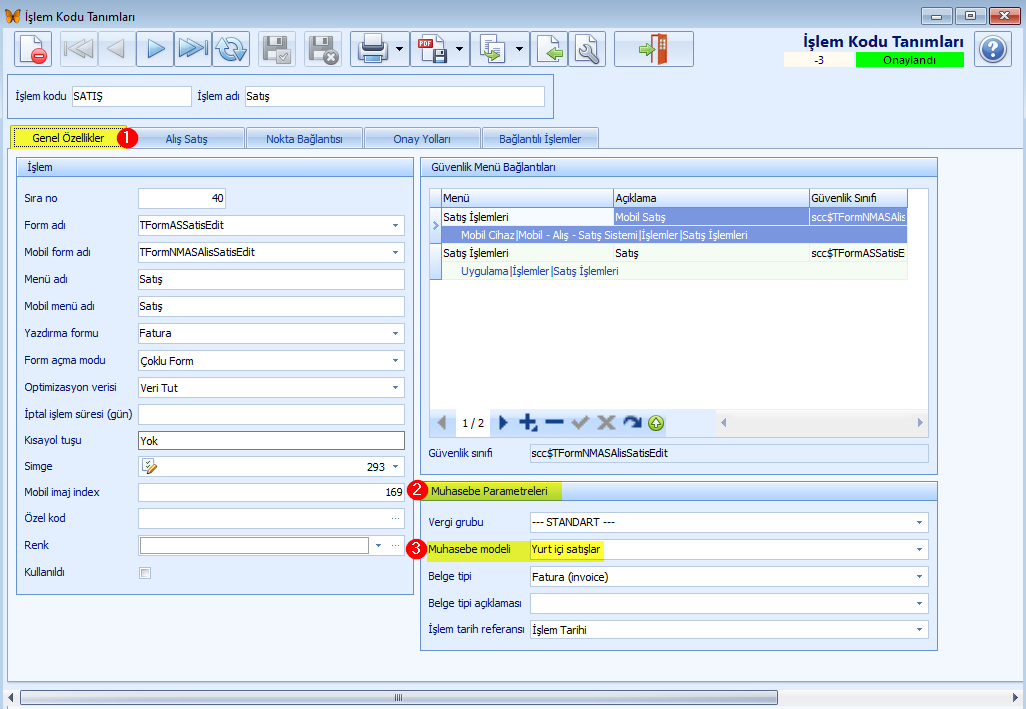Open the Onay Yolları tab

[x=422, y=139]
